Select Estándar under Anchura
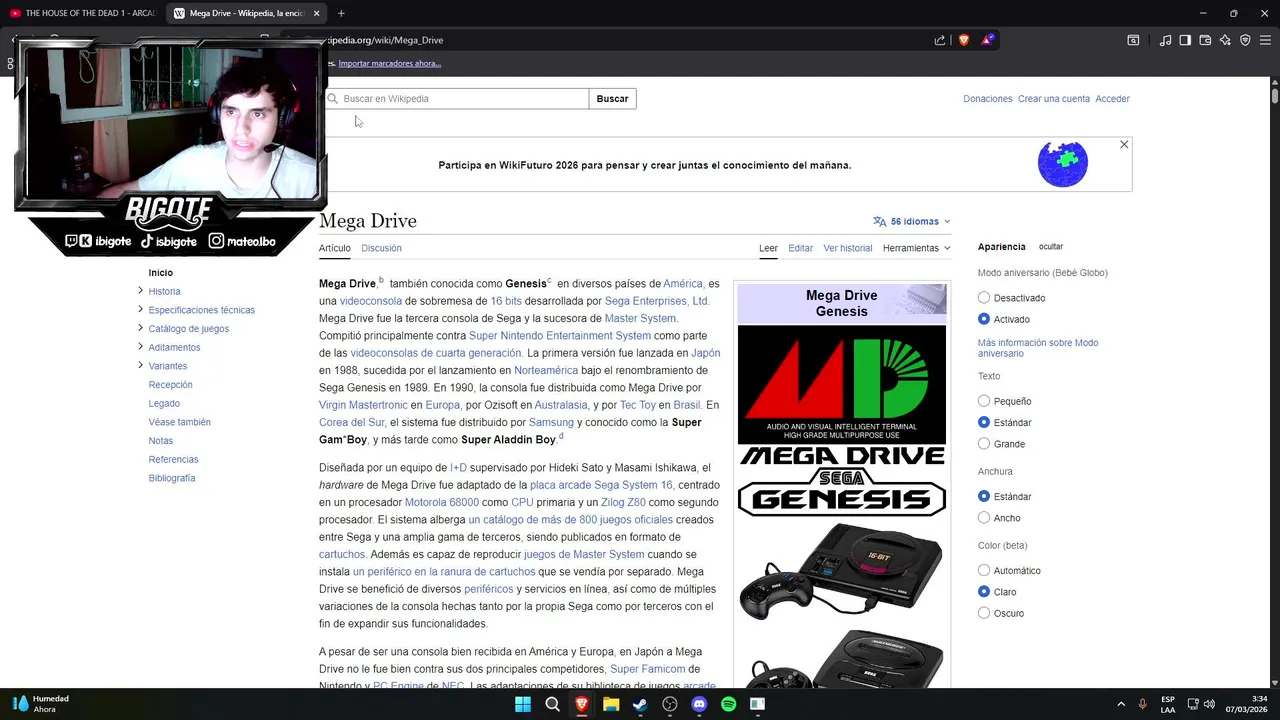The height and width of the screenshot is (720, 1280). coord(984,496)
